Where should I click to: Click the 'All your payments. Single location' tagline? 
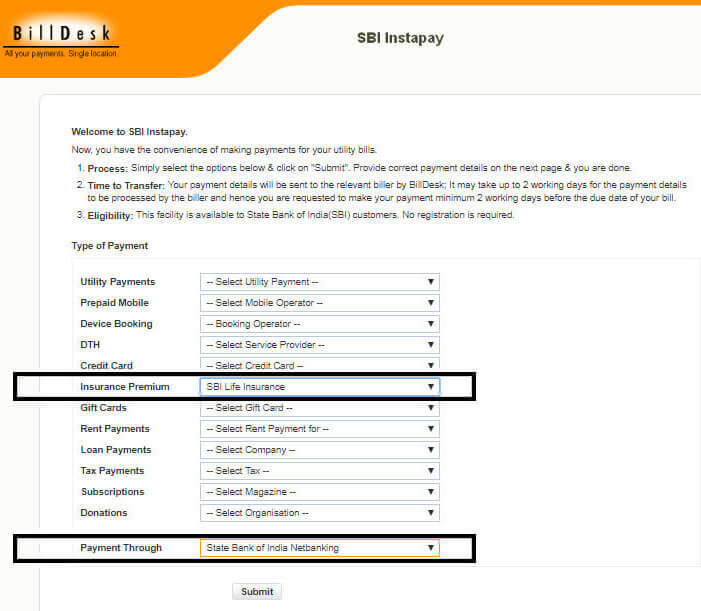60,54
